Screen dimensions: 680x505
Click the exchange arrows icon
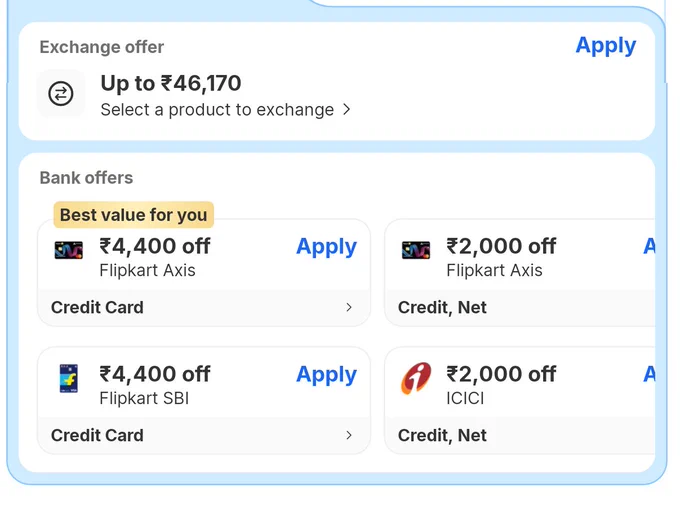(x=61, y=93)
